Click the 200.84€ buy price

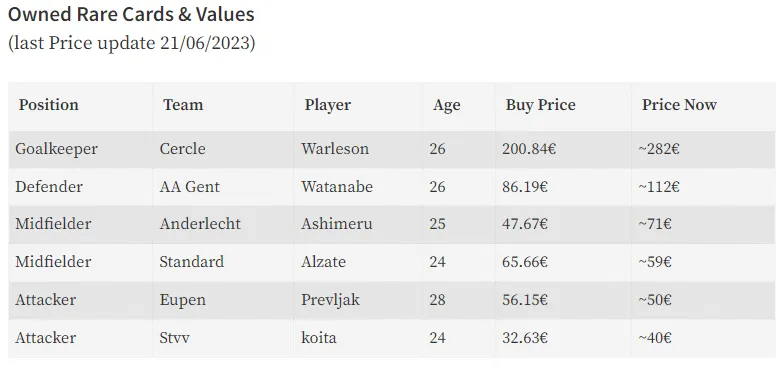click(530, 149)
